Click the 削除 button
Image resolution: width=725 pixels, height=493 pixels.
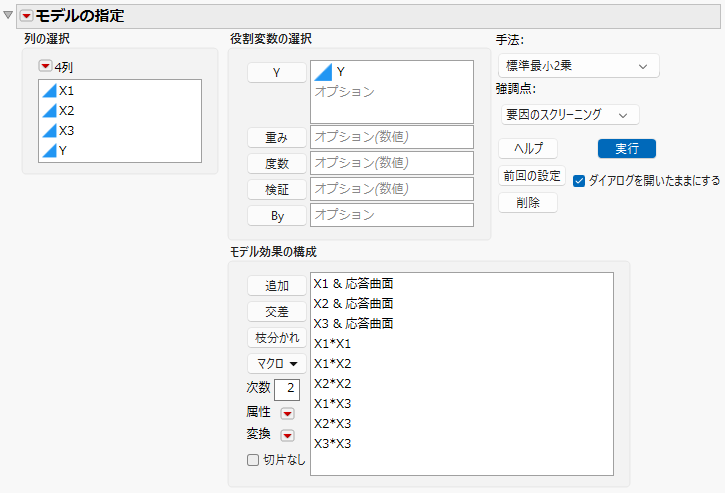click(528, 203)
